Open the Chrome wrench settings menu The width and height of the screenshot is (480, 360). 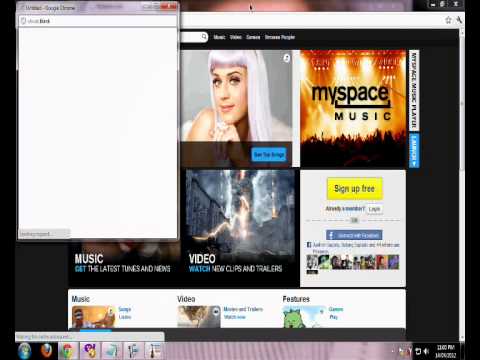459,20
